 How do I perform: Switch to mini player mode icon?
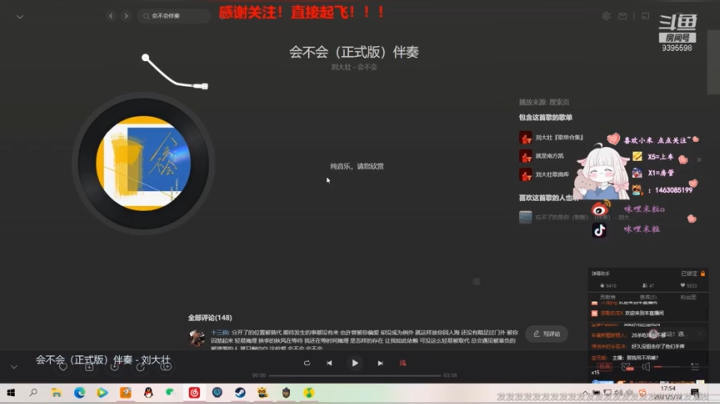point(645,16)
